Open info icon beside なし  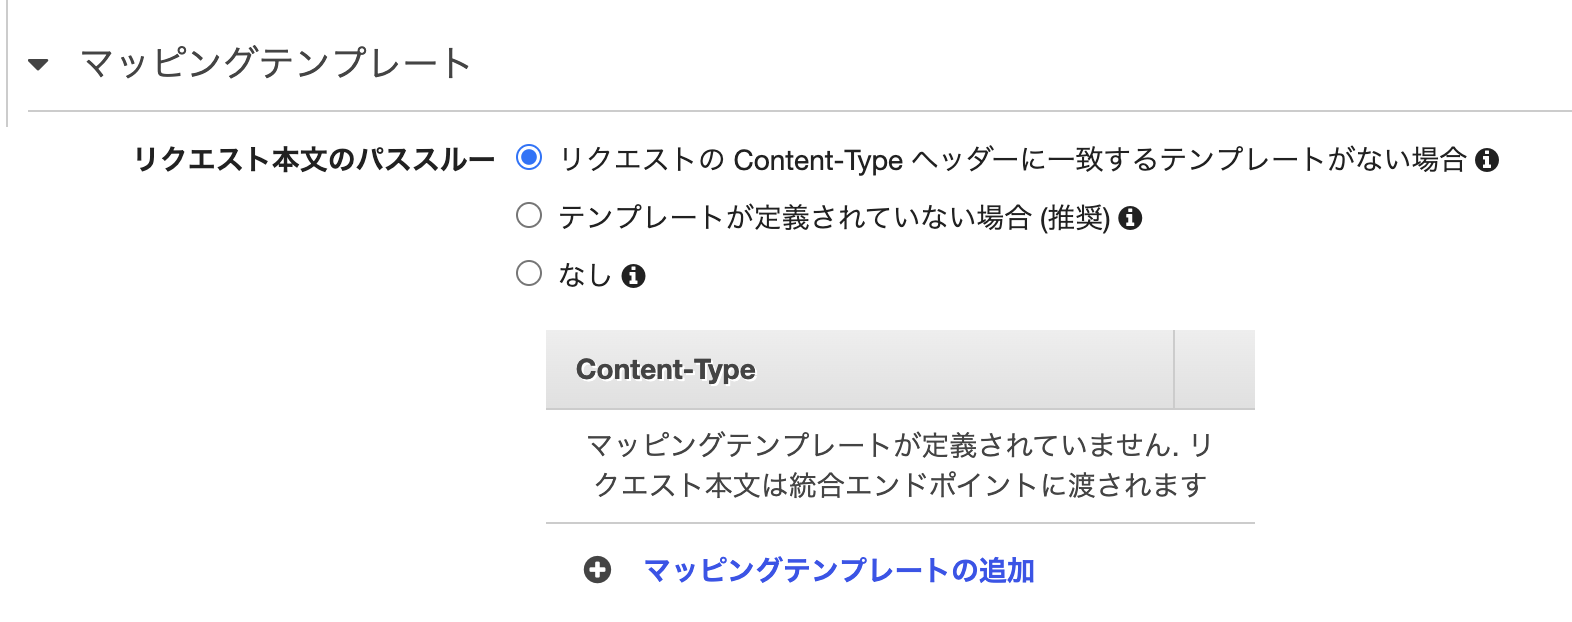pos(633,276)
